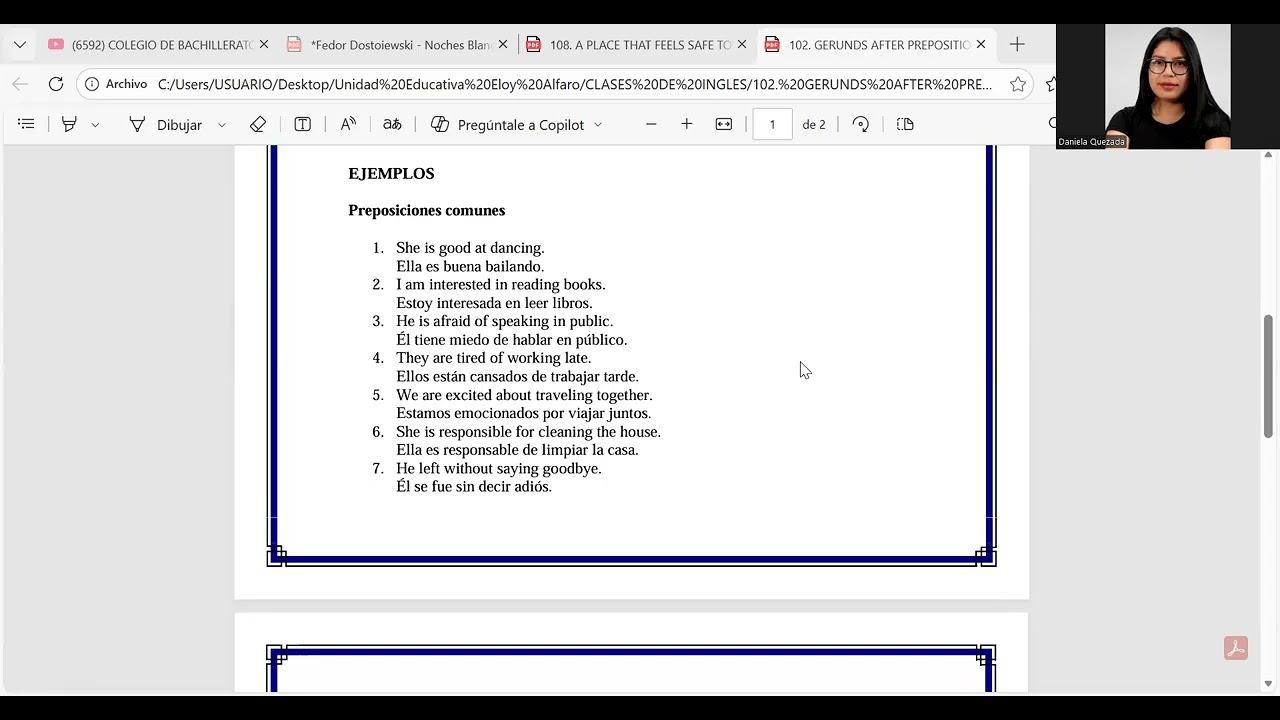Activate the Dibujar draw tool
Image resolution: width=1280 pixels, height=720 pixels.
click(166, 124)
